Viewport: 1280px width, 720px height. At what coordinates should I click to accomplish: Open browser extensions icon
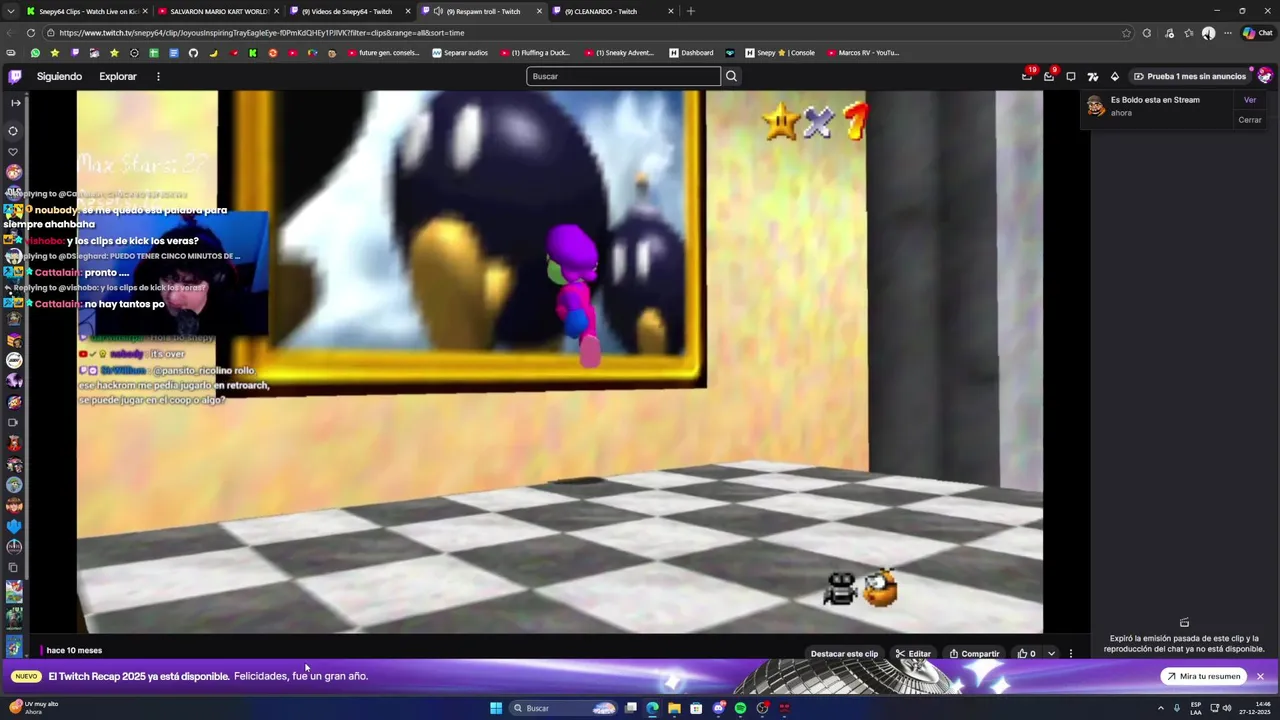click(x=1147, y=32)
